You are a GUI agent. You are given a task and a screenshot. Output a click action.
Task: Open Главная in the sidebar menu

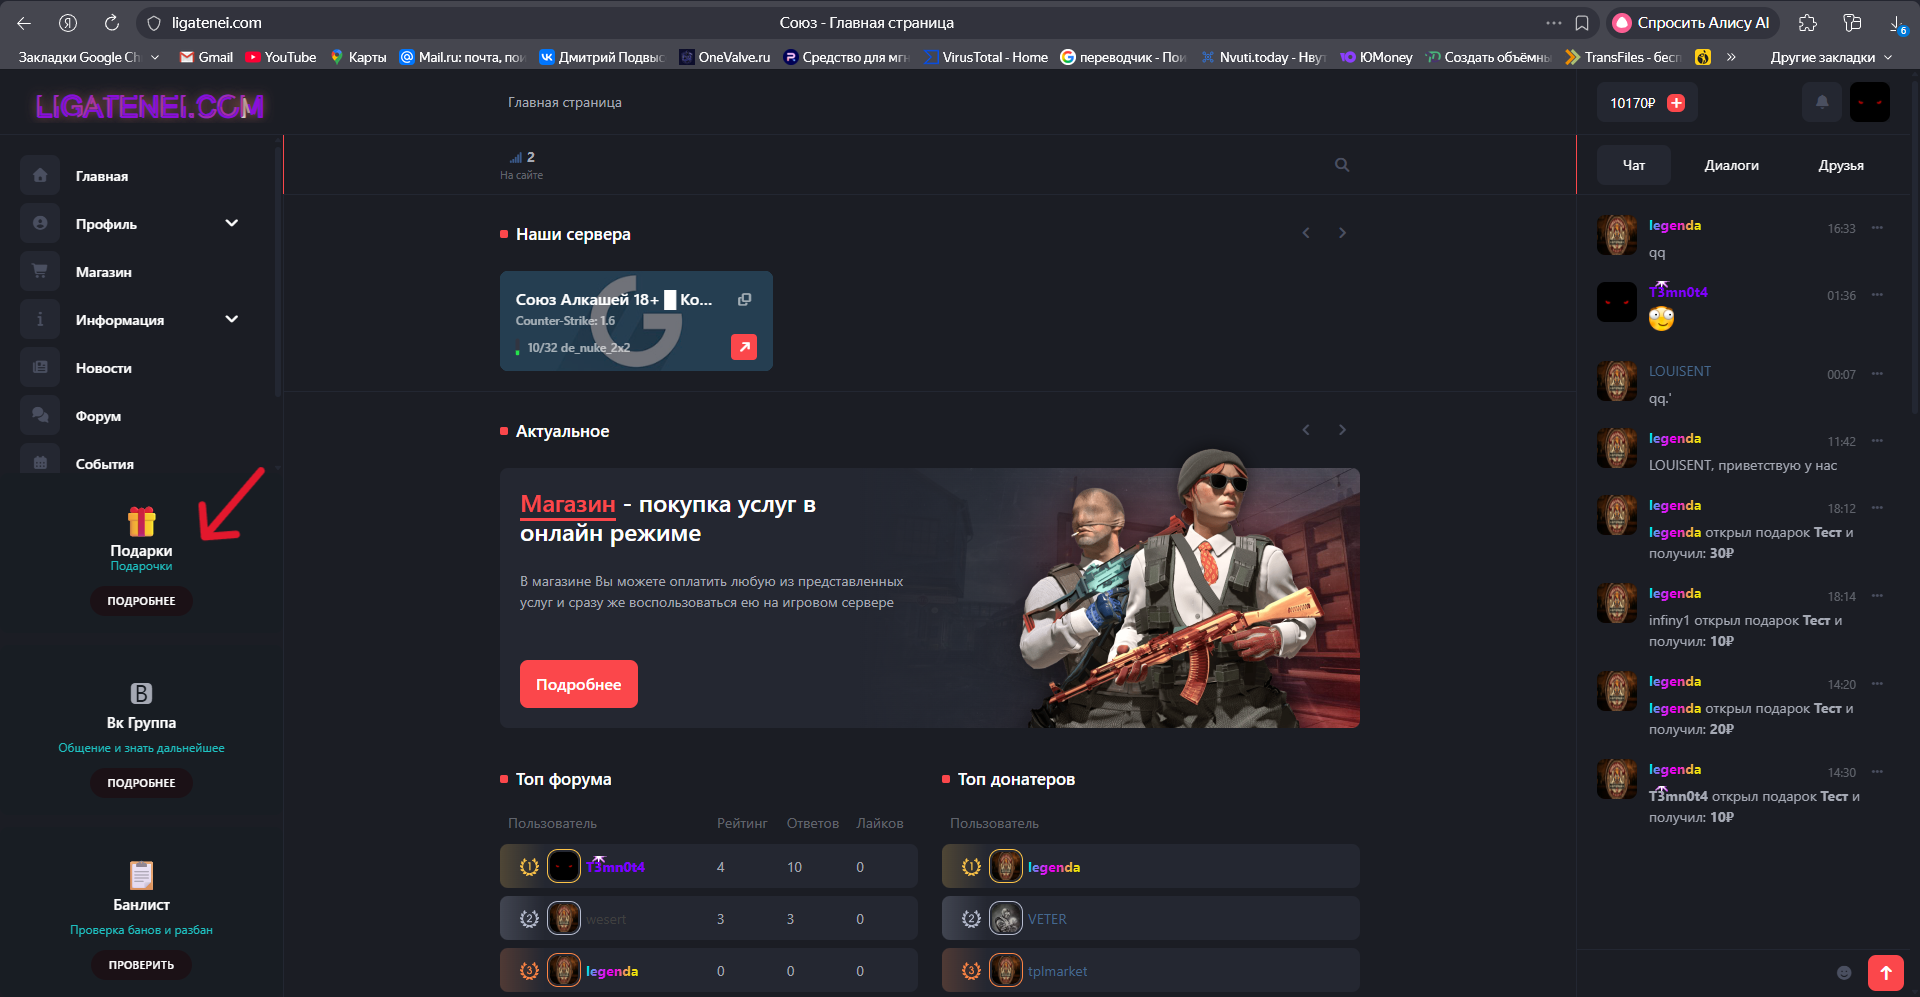pyautogui.click(x=102, y=176)
